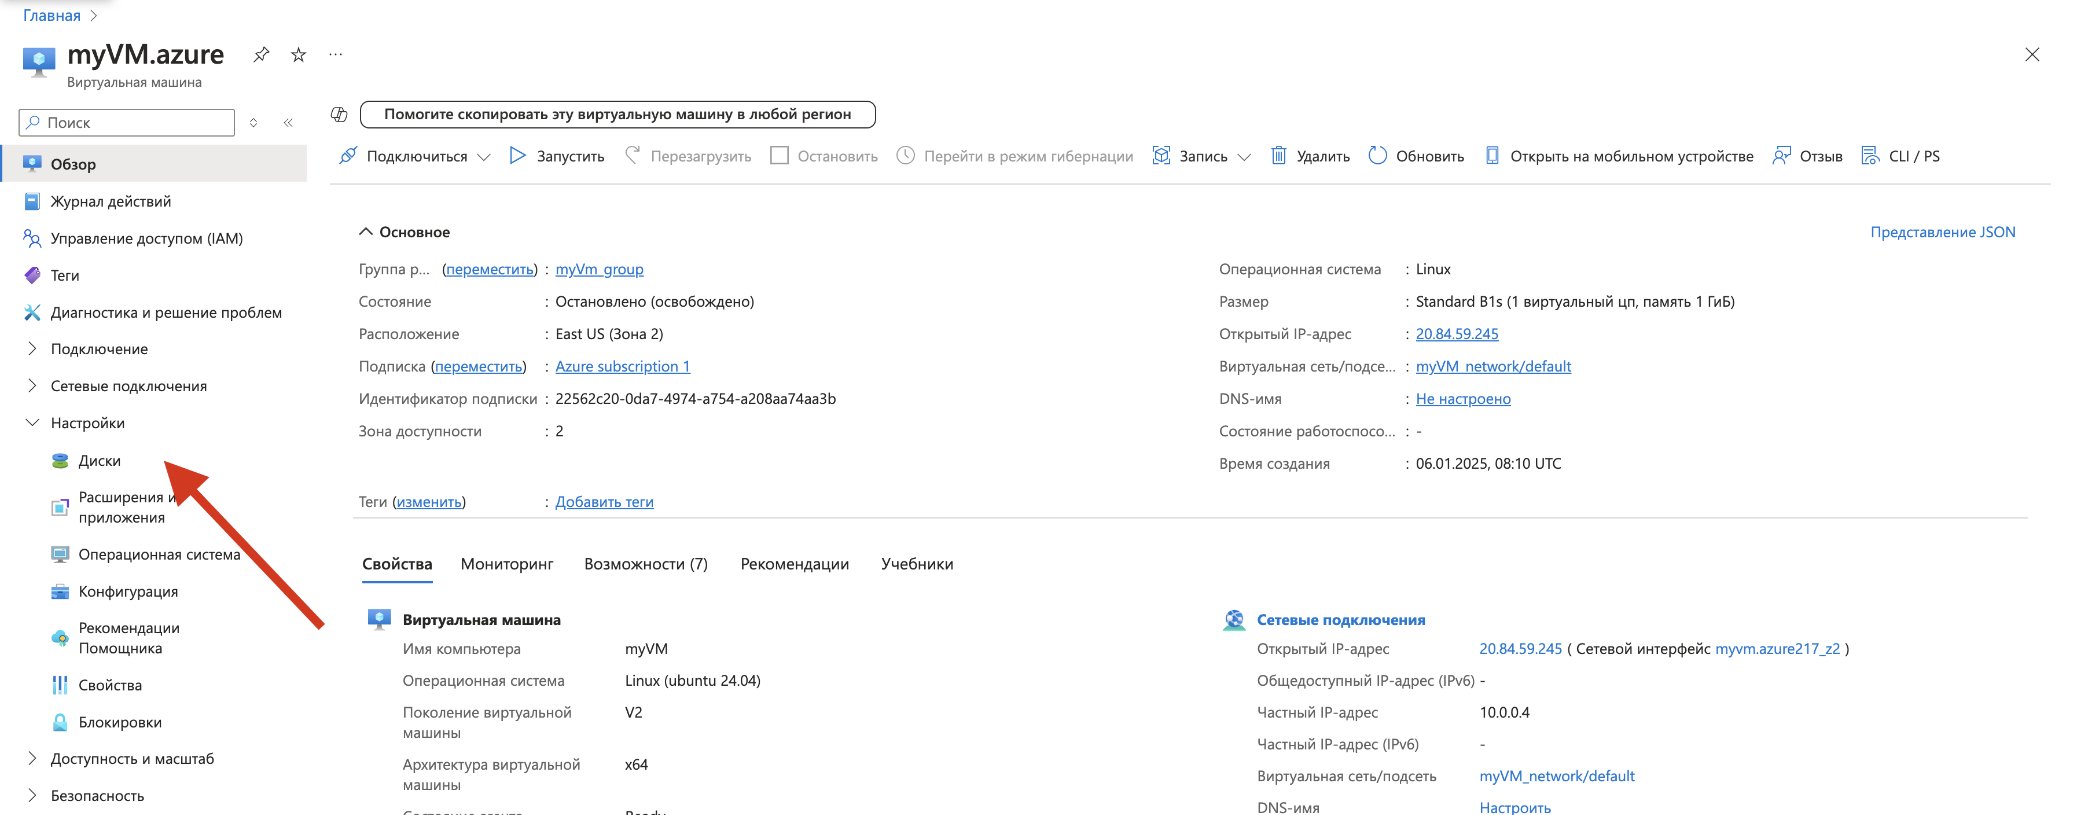
Task: Click Открыть на мобильном устройстве
Action: [x=1619, y=156]
